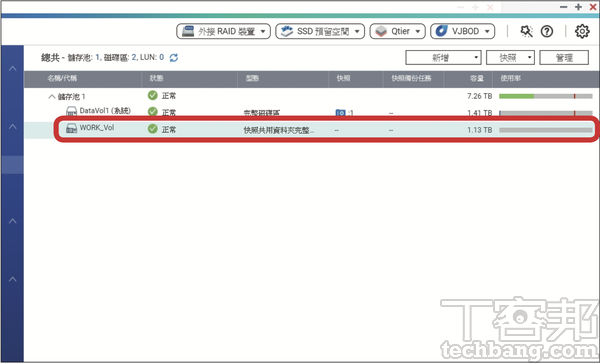Refresh the storage summary with refresh icon

pyautogui.click(x=174, y=58)
